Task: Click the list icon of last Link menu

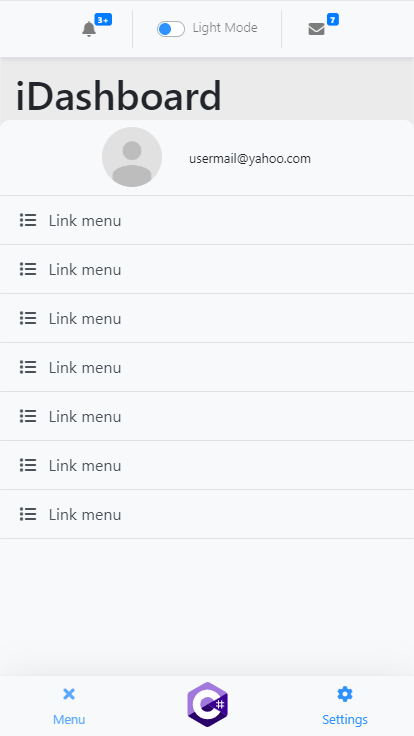Action: click(28, 514)
